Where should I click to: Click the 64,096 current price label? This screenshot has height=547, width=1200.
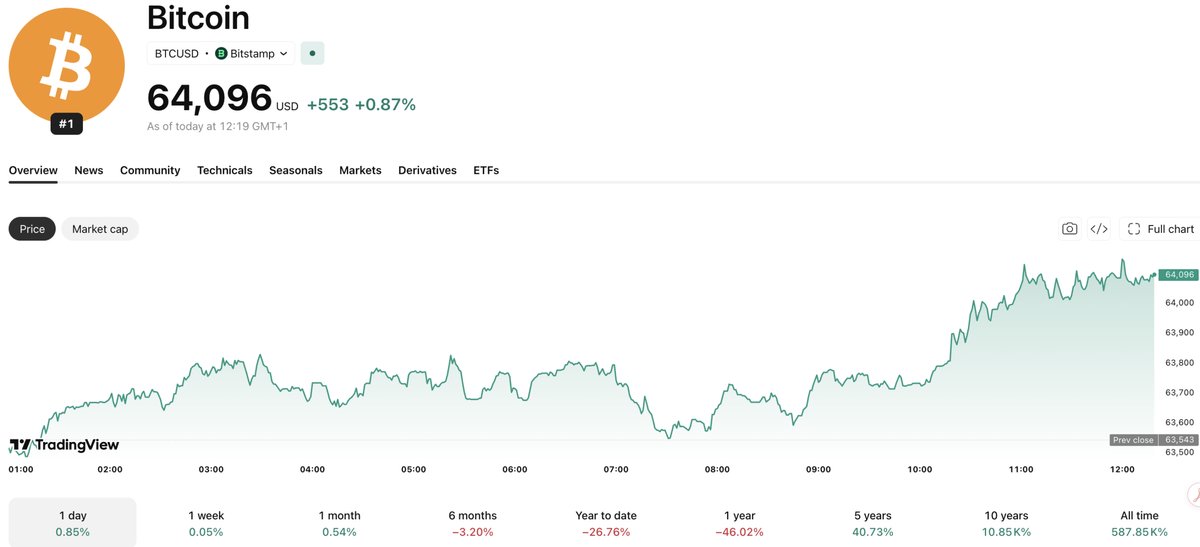1179,274
